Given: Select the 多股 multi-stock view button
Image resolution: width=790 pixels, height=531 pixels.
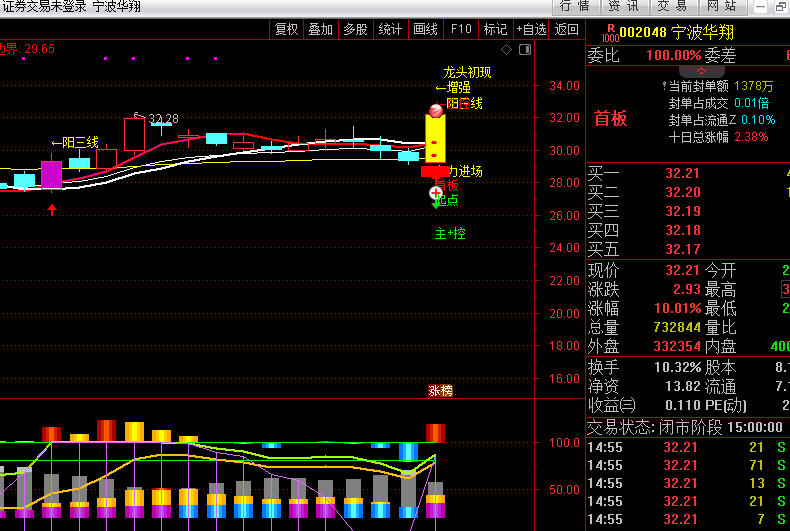Looking at the screenshot, I should [x=355, y=29].
